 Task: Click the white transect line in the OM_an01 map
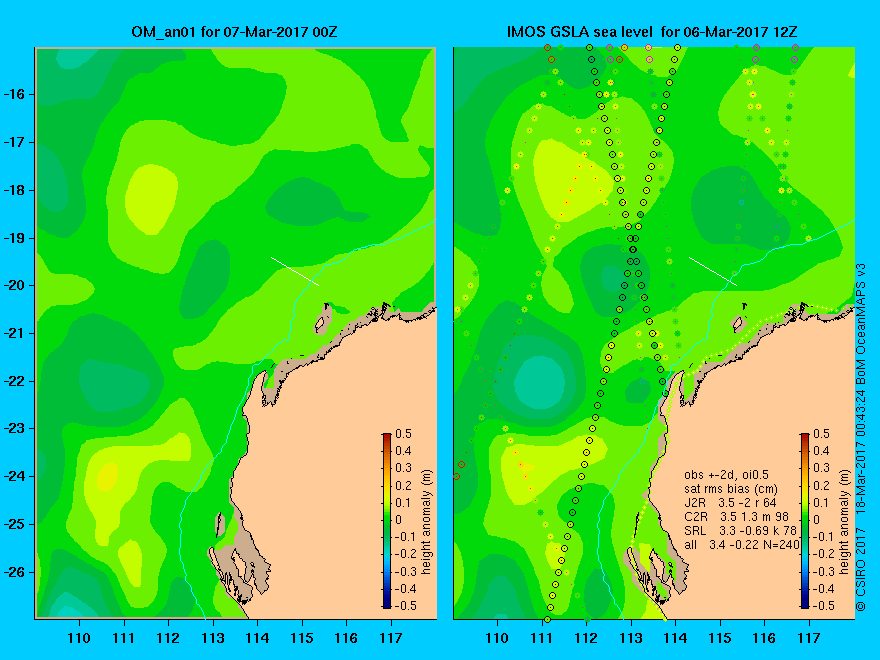coord(295,271)
